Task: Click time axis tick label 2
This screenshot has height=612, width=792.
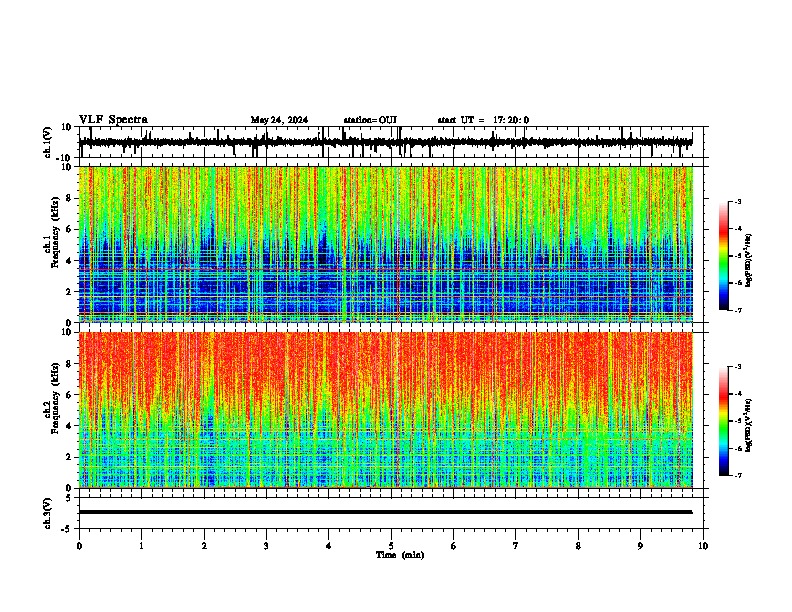Action: click(x=204, y=546)
